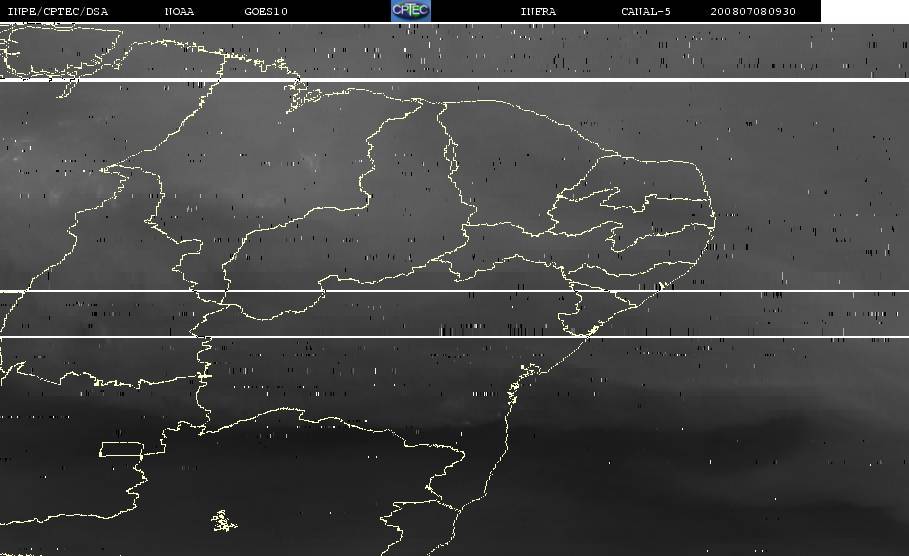Click the white block right of header bar
The height and width of the screenshot is (556, 909).
[x=864, y=11]
